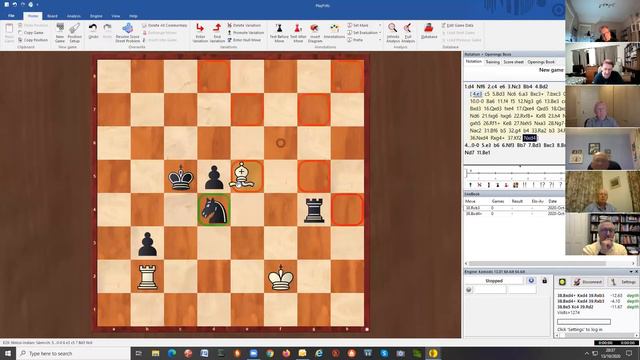The height and width of the screenshot is (360, 640).
Task: Open the Board ribbon tab
Action: 52,16
